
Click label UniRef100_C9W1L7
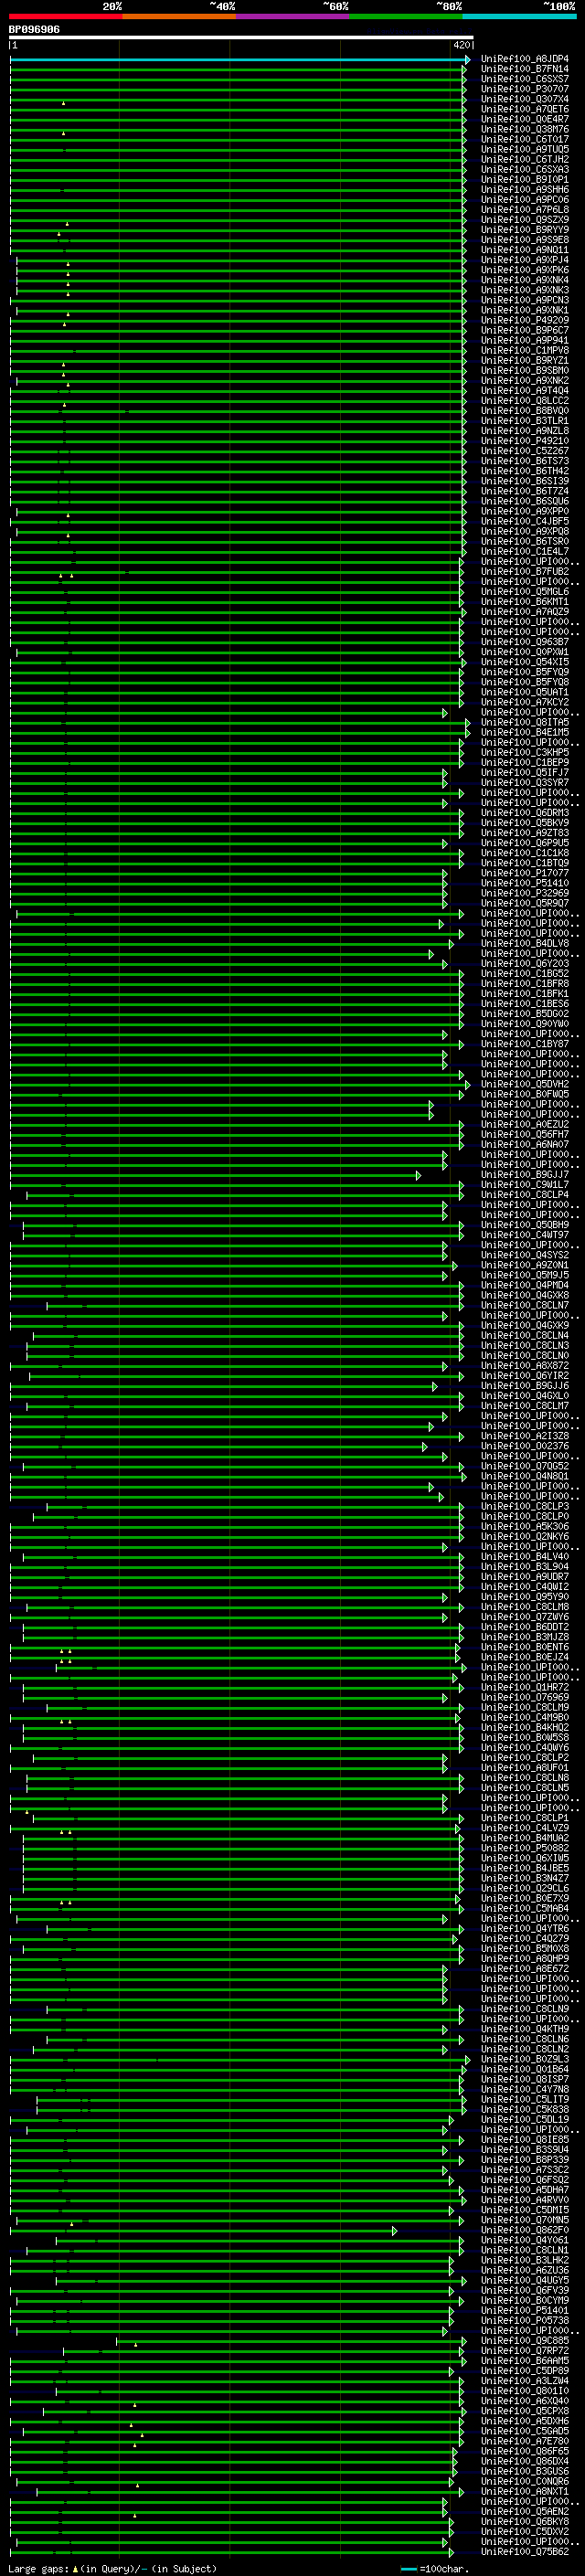pos(525,1184)
